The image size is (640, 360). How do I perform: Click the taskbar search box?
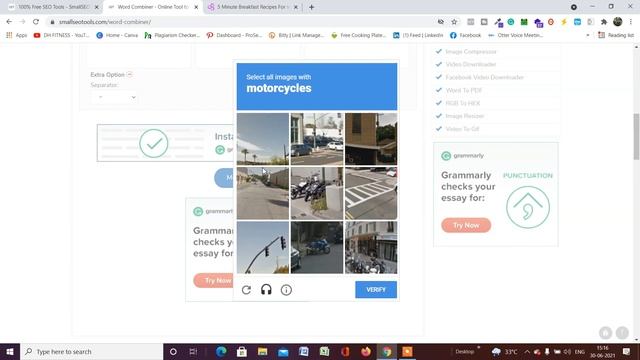click(91, 351)
